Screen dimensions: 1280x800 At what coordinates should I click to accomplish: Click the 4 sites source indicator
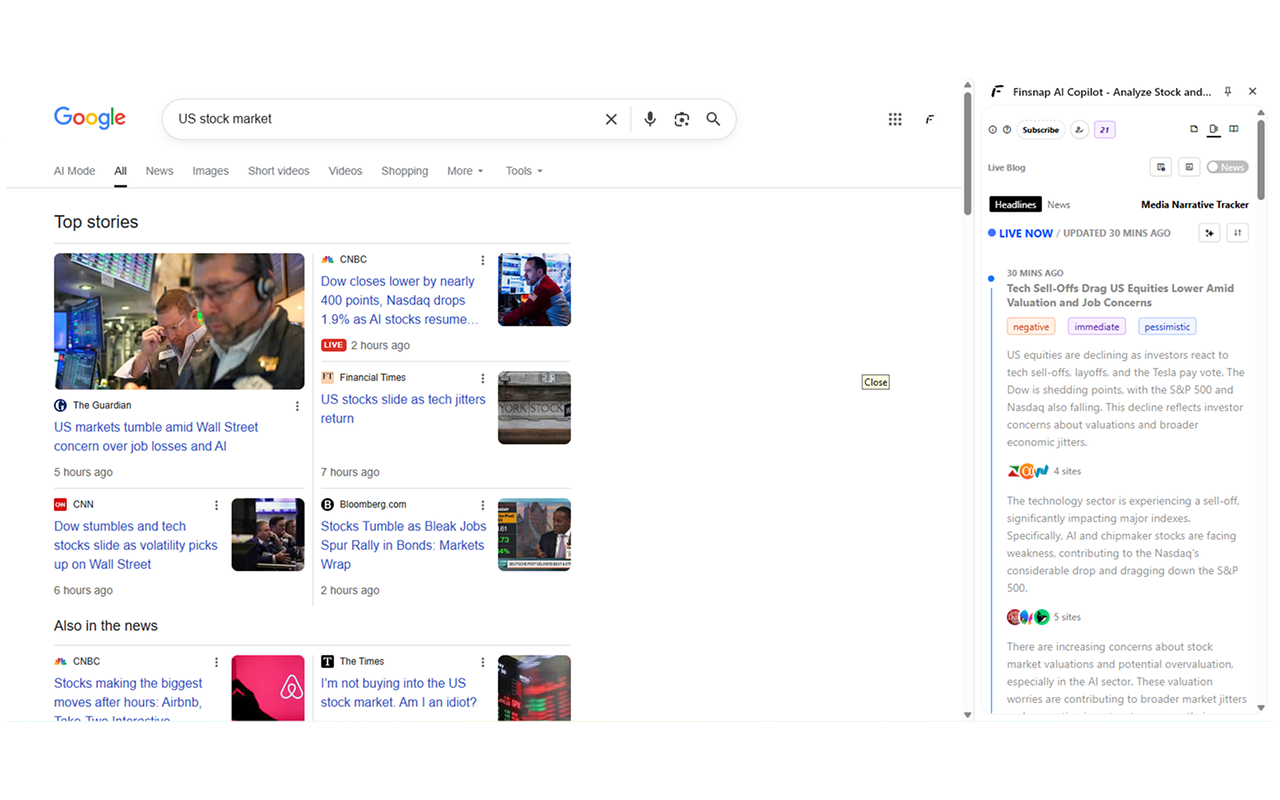click(1044, 471)
